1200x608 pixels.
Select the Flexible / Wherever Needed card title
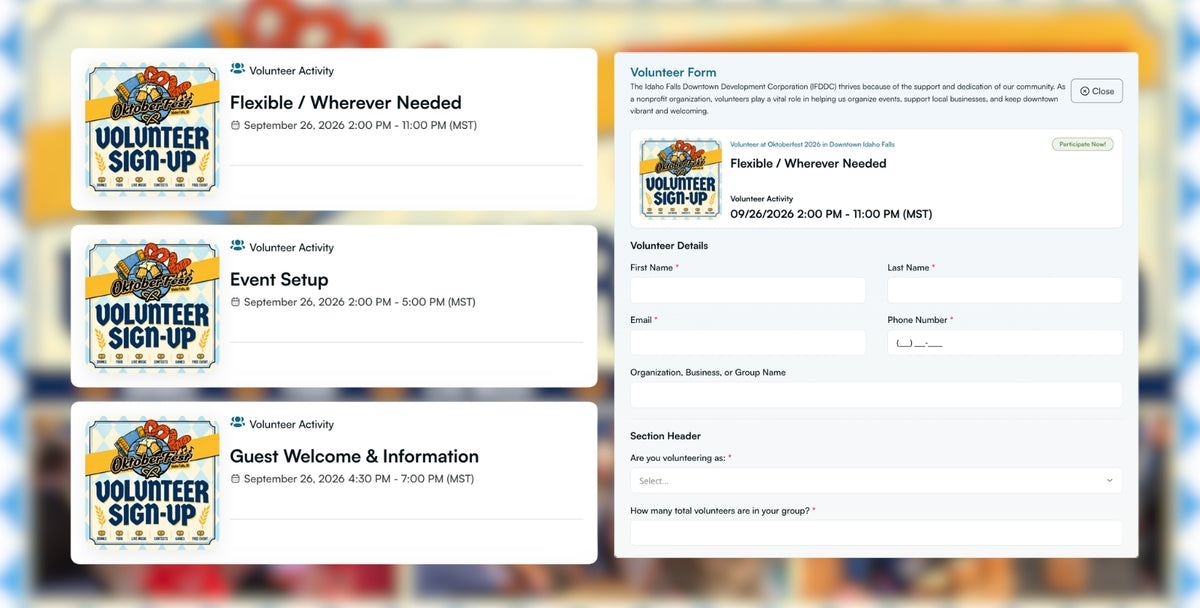pos(346,102)
